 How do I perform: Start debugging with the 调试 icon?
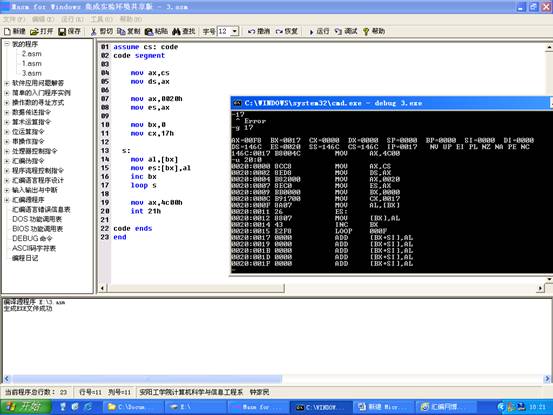click(x=346, y=31)
